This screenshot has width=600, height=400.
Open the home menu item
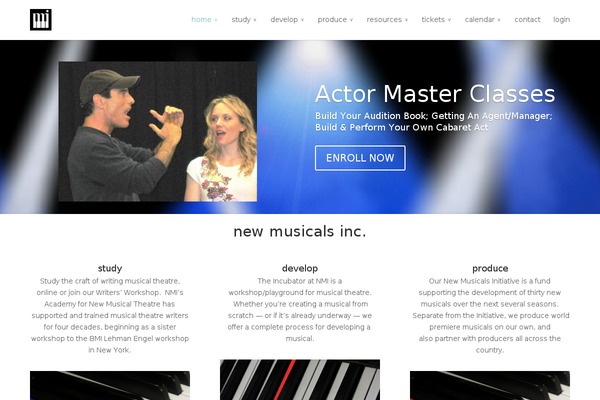click(204, 20)
